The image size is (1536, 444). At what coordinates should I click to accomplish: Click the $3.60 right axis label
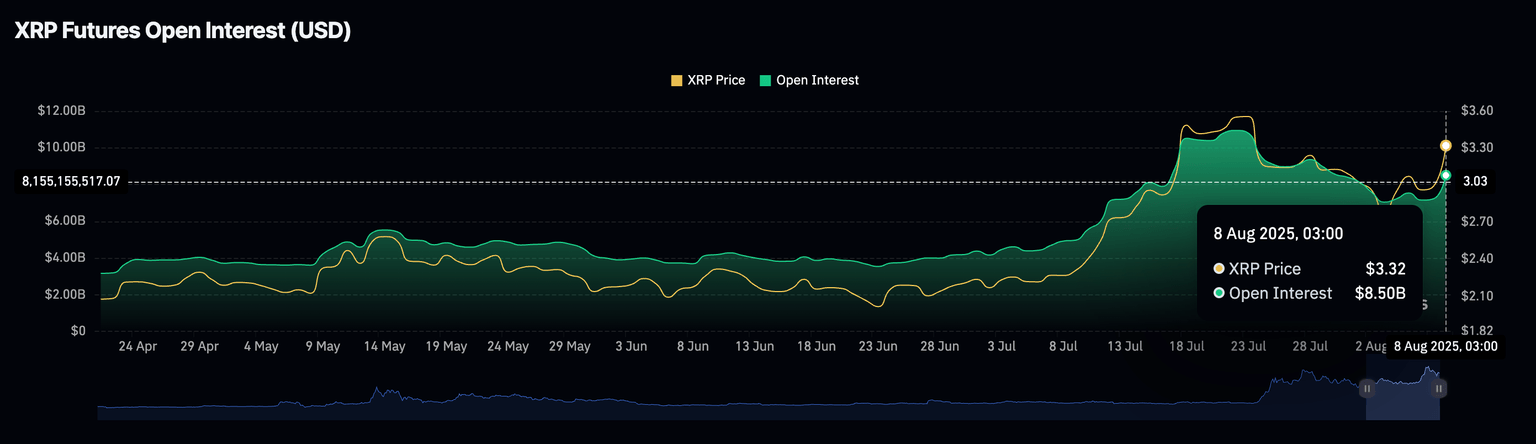pos(1477,111)
